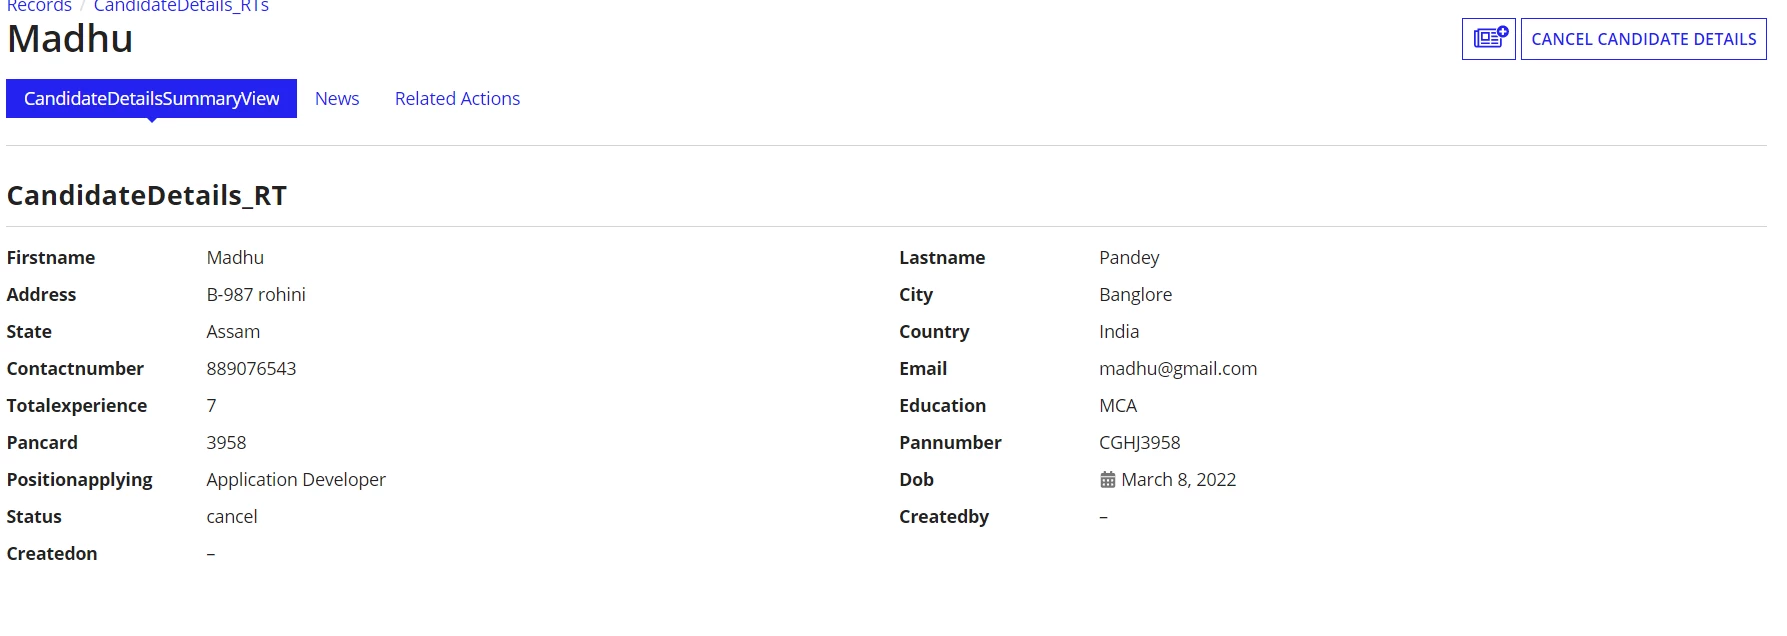Click the Lastname value Pandey
Viewport: 1787px width, 636px height.
click(1129, 257)
